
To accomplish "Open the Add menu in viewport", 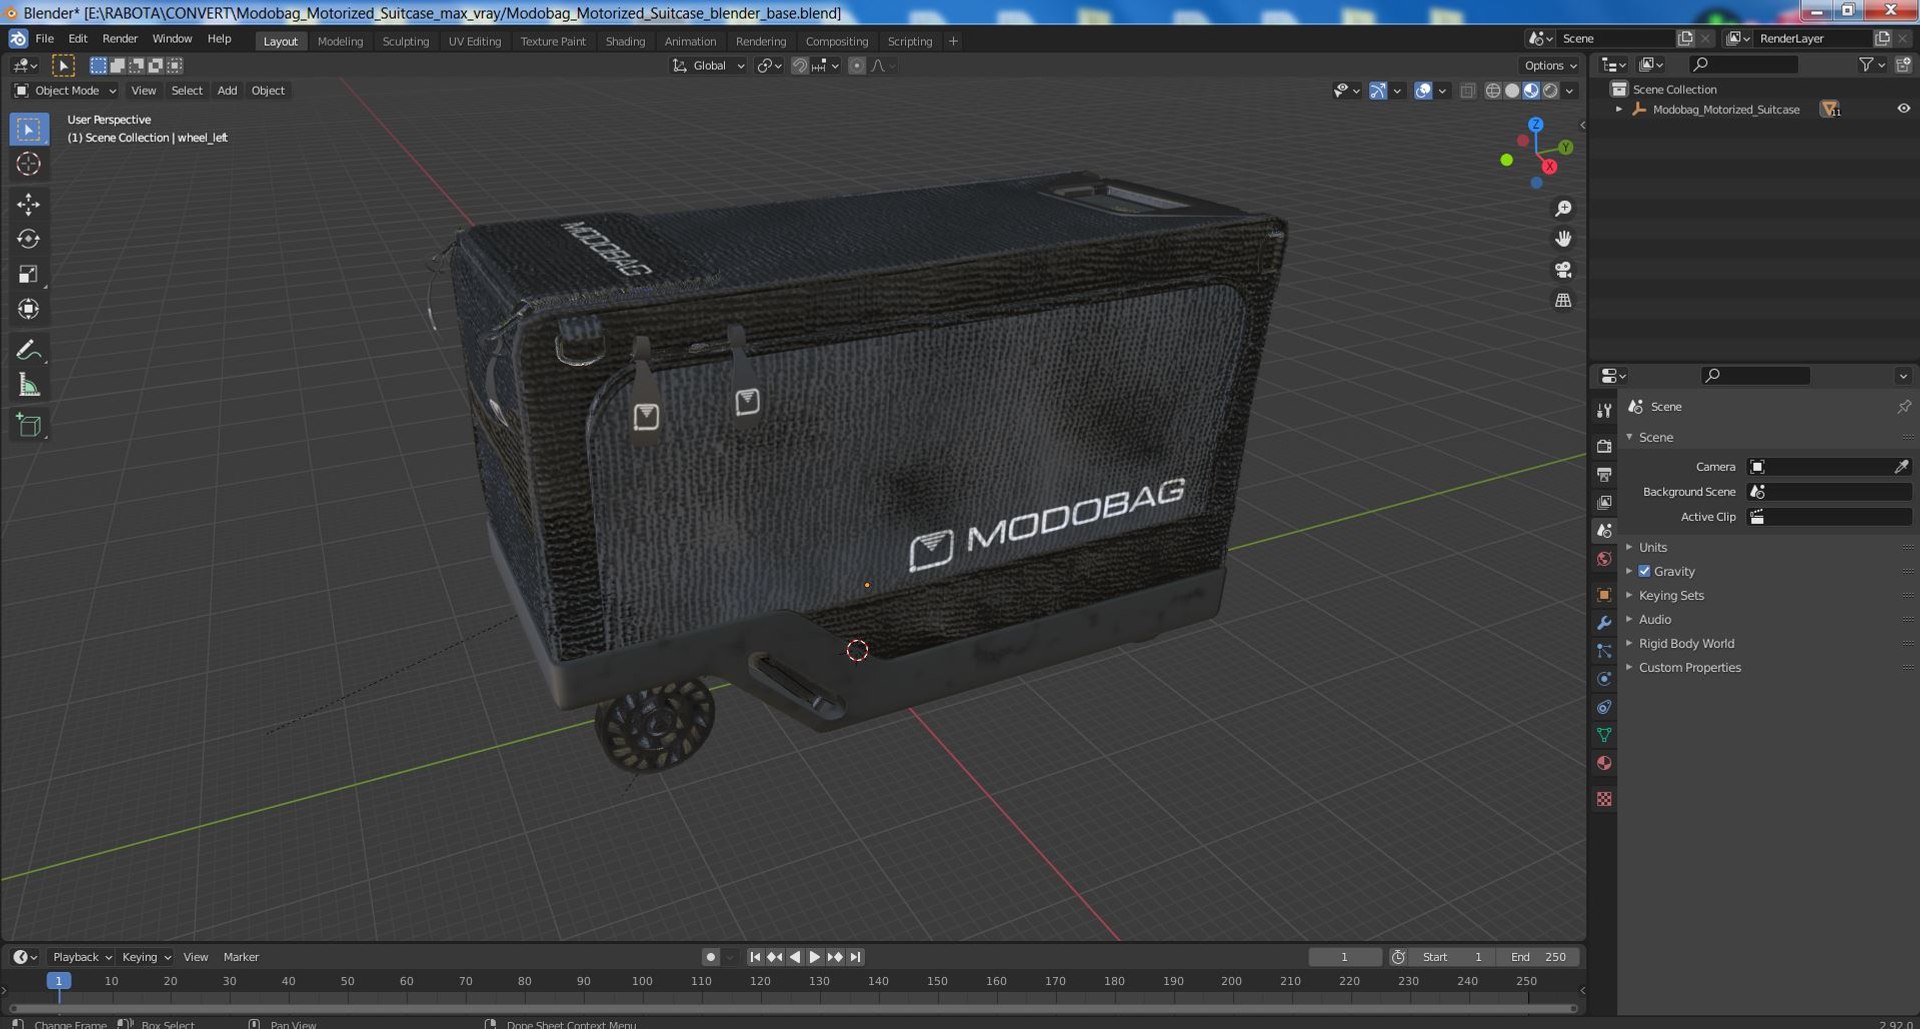I will (227, 91).
